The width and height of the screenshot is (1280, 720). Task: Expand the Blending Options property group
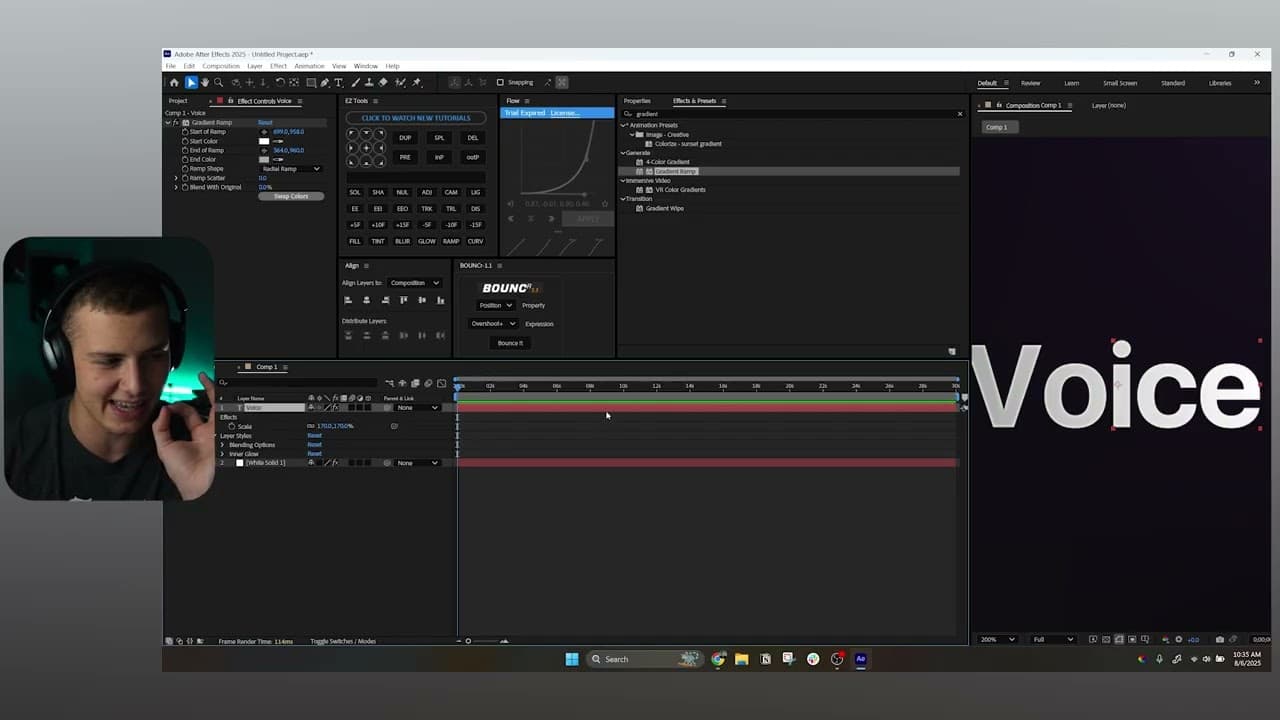(222, 445)
